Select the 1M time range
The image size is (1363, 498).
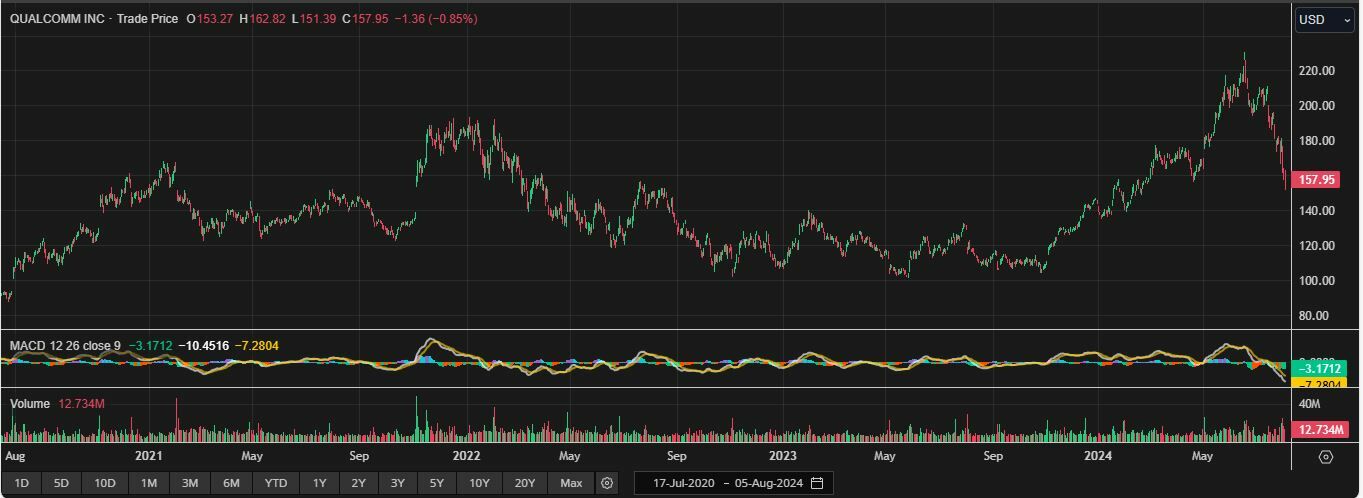point(149,483)
